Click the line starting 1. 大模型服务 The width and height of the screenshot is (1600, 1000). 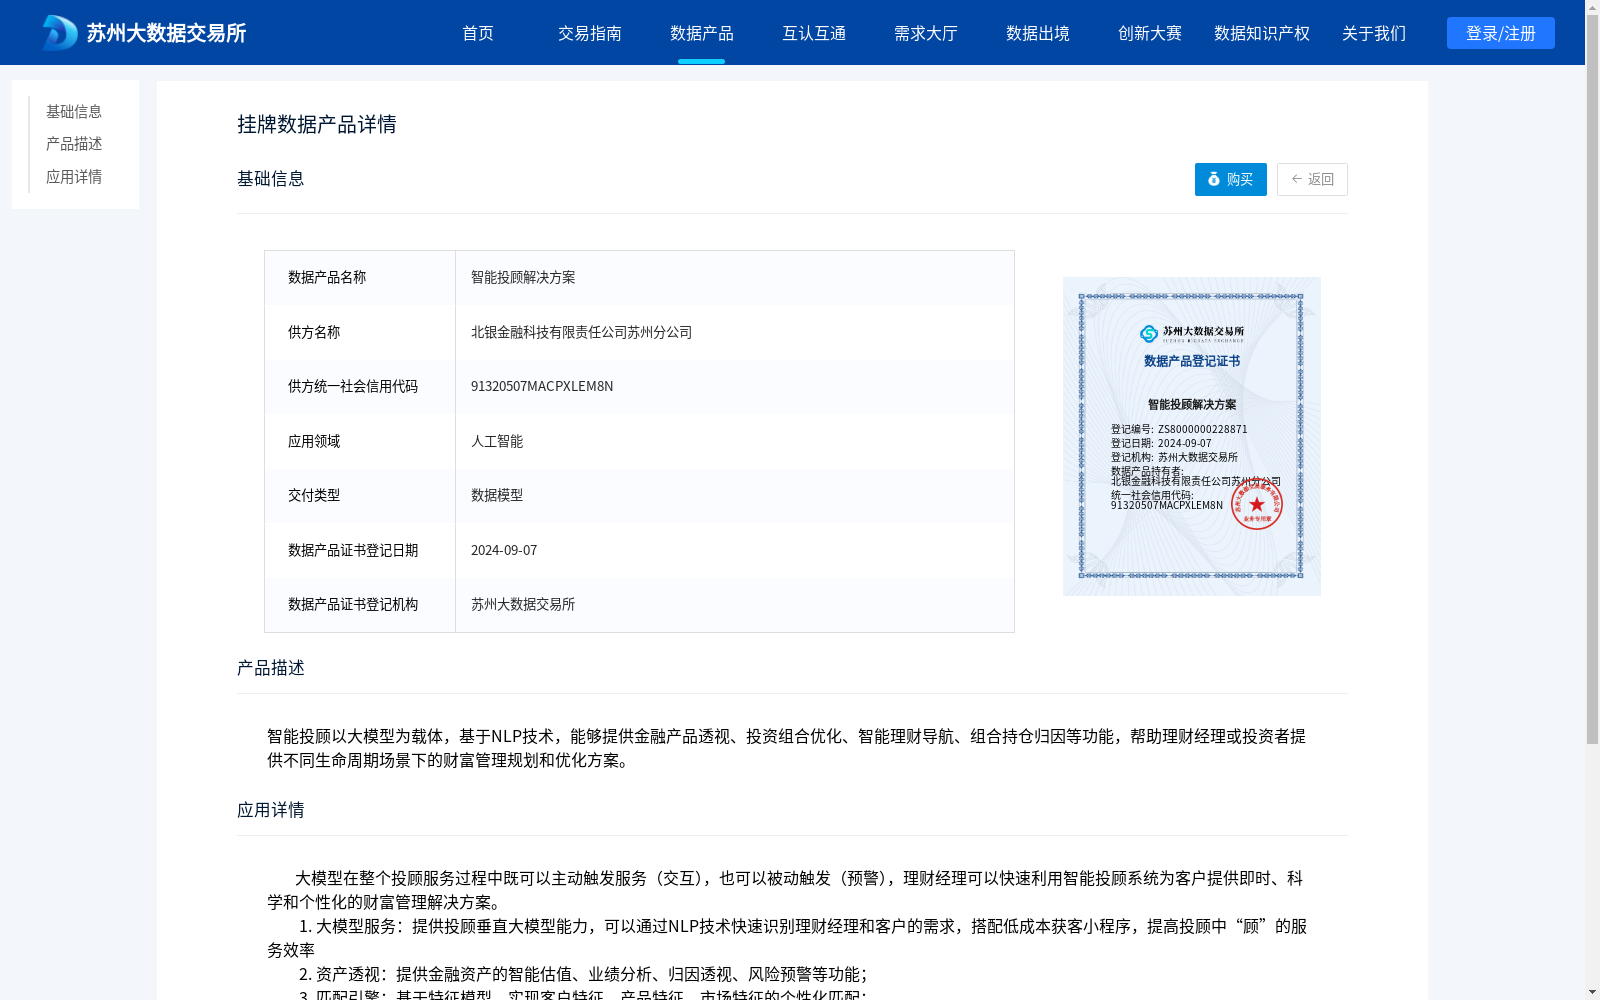[x=787, y=938]
